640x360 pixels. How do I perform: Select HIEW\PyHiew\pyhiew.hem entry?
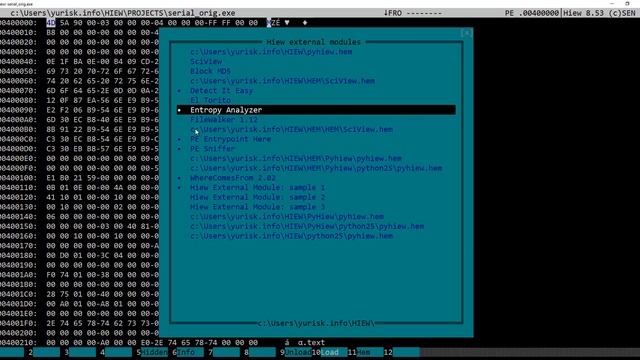[287, 217]
